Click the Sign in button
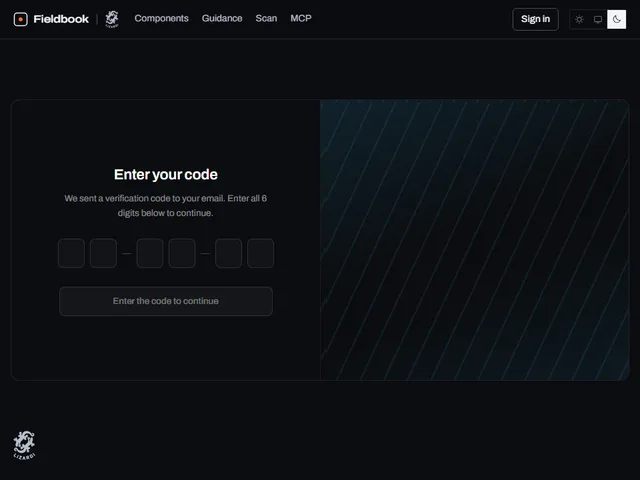The height and width of the screenshot is (480, 640). coord(535,19)
